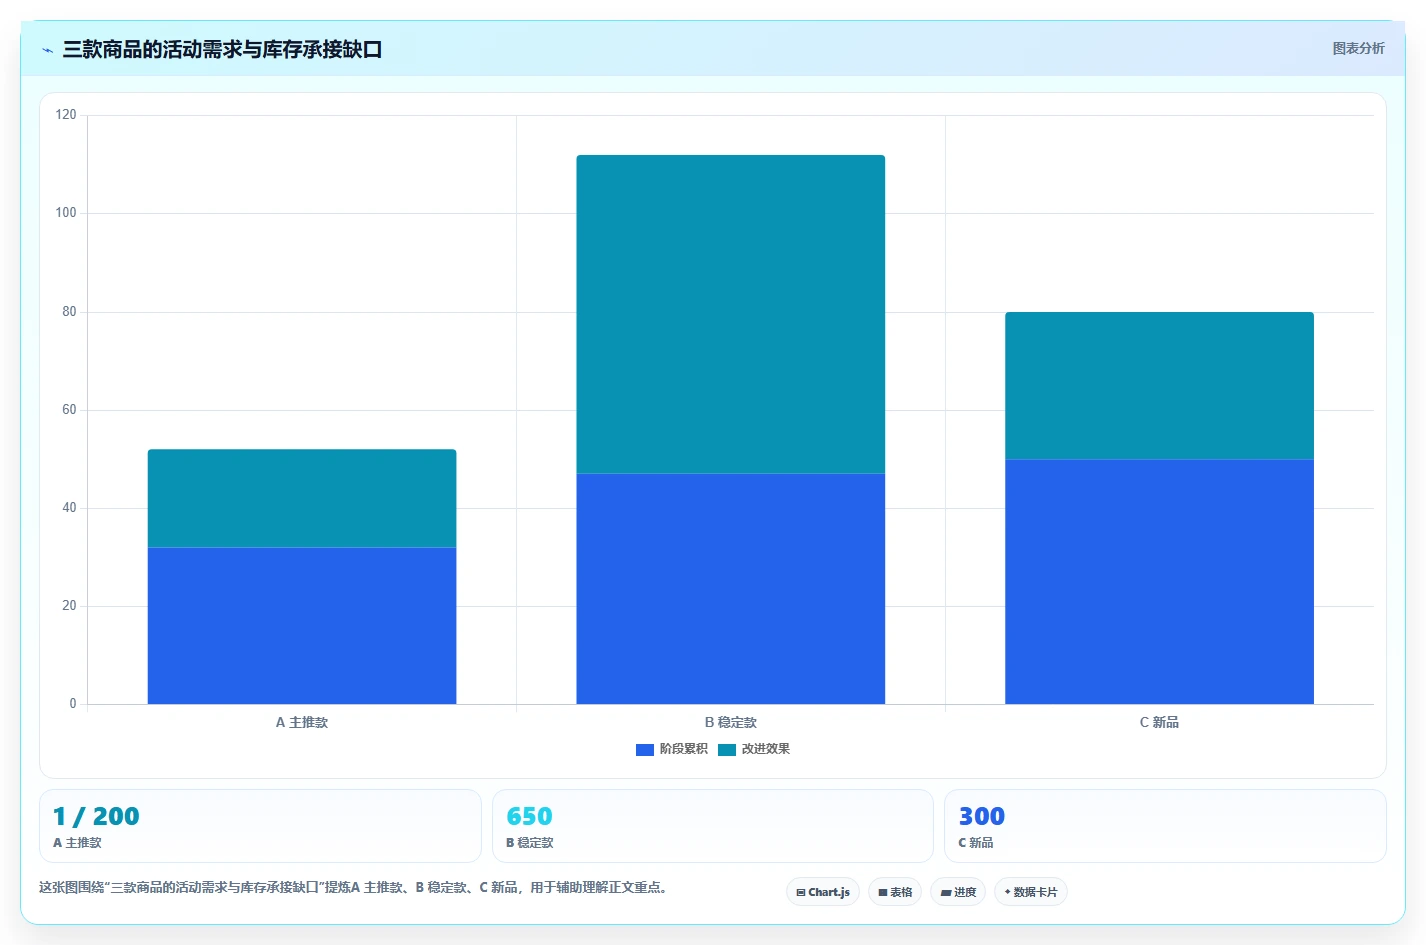Click the A 主推款 caption under 1 / 200

pos(77,843)
